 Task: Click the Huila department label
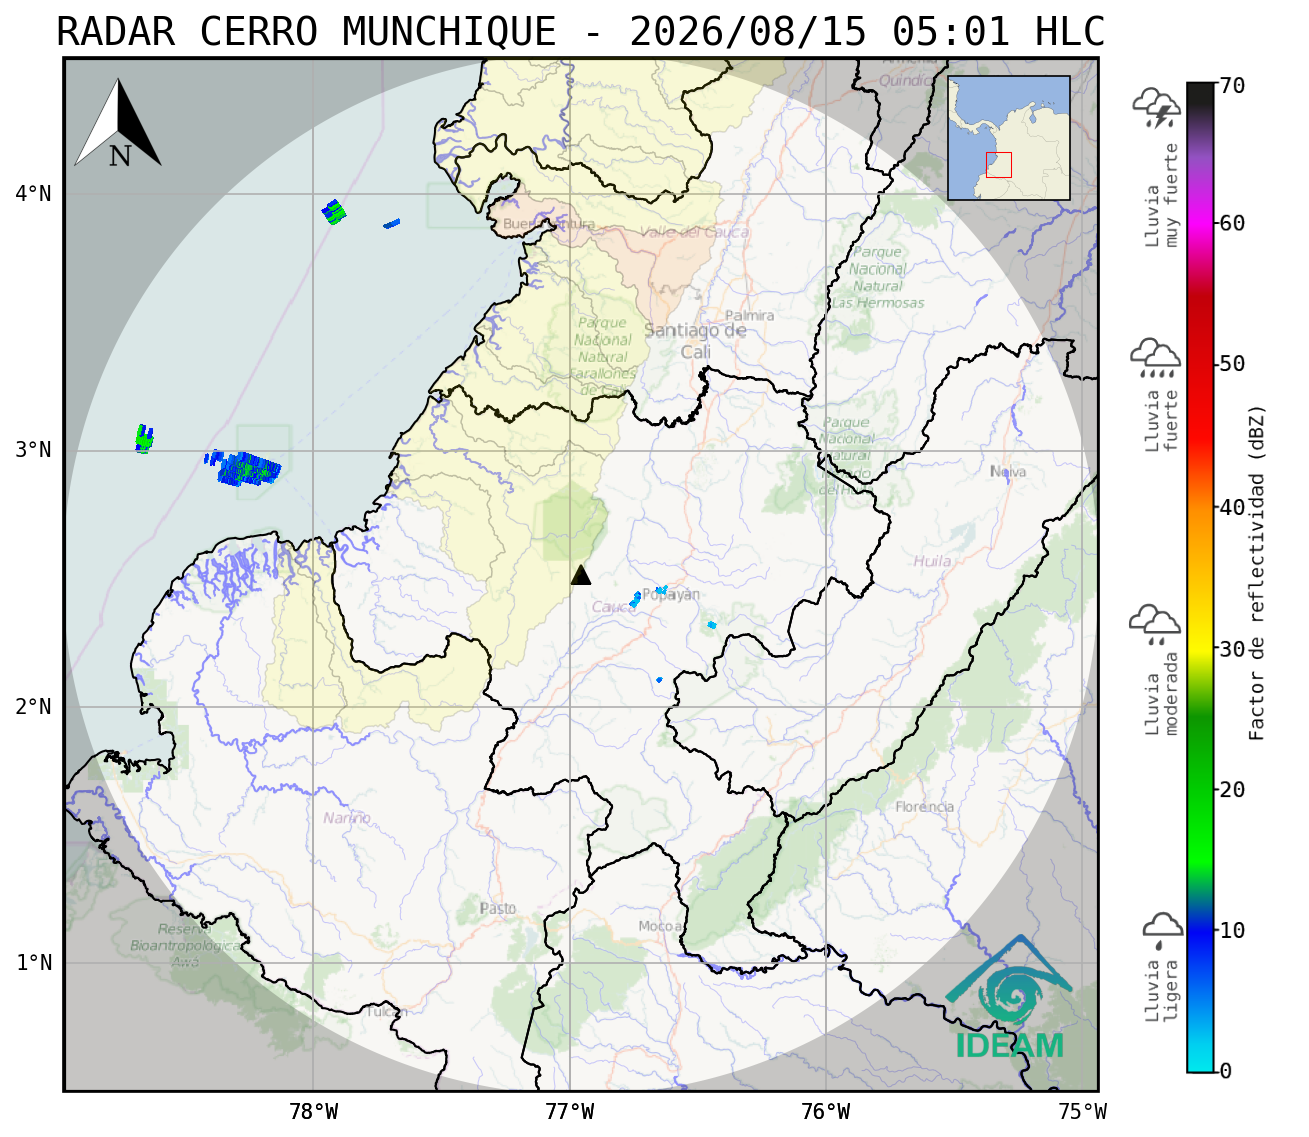tap(932, 561)
